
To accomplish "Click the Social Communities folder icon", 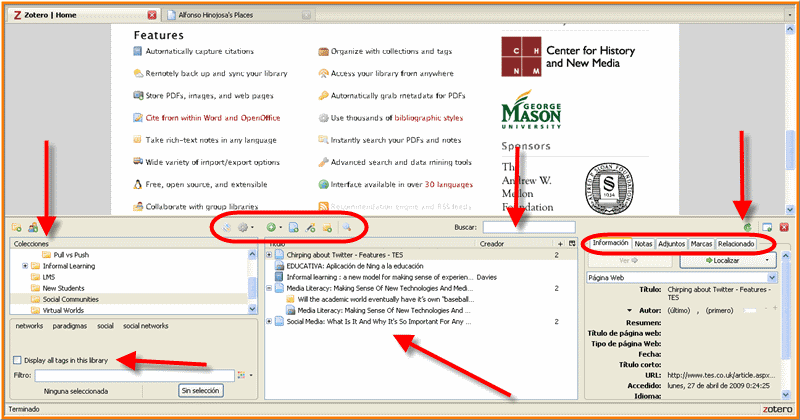I will [x=35, y=299].
